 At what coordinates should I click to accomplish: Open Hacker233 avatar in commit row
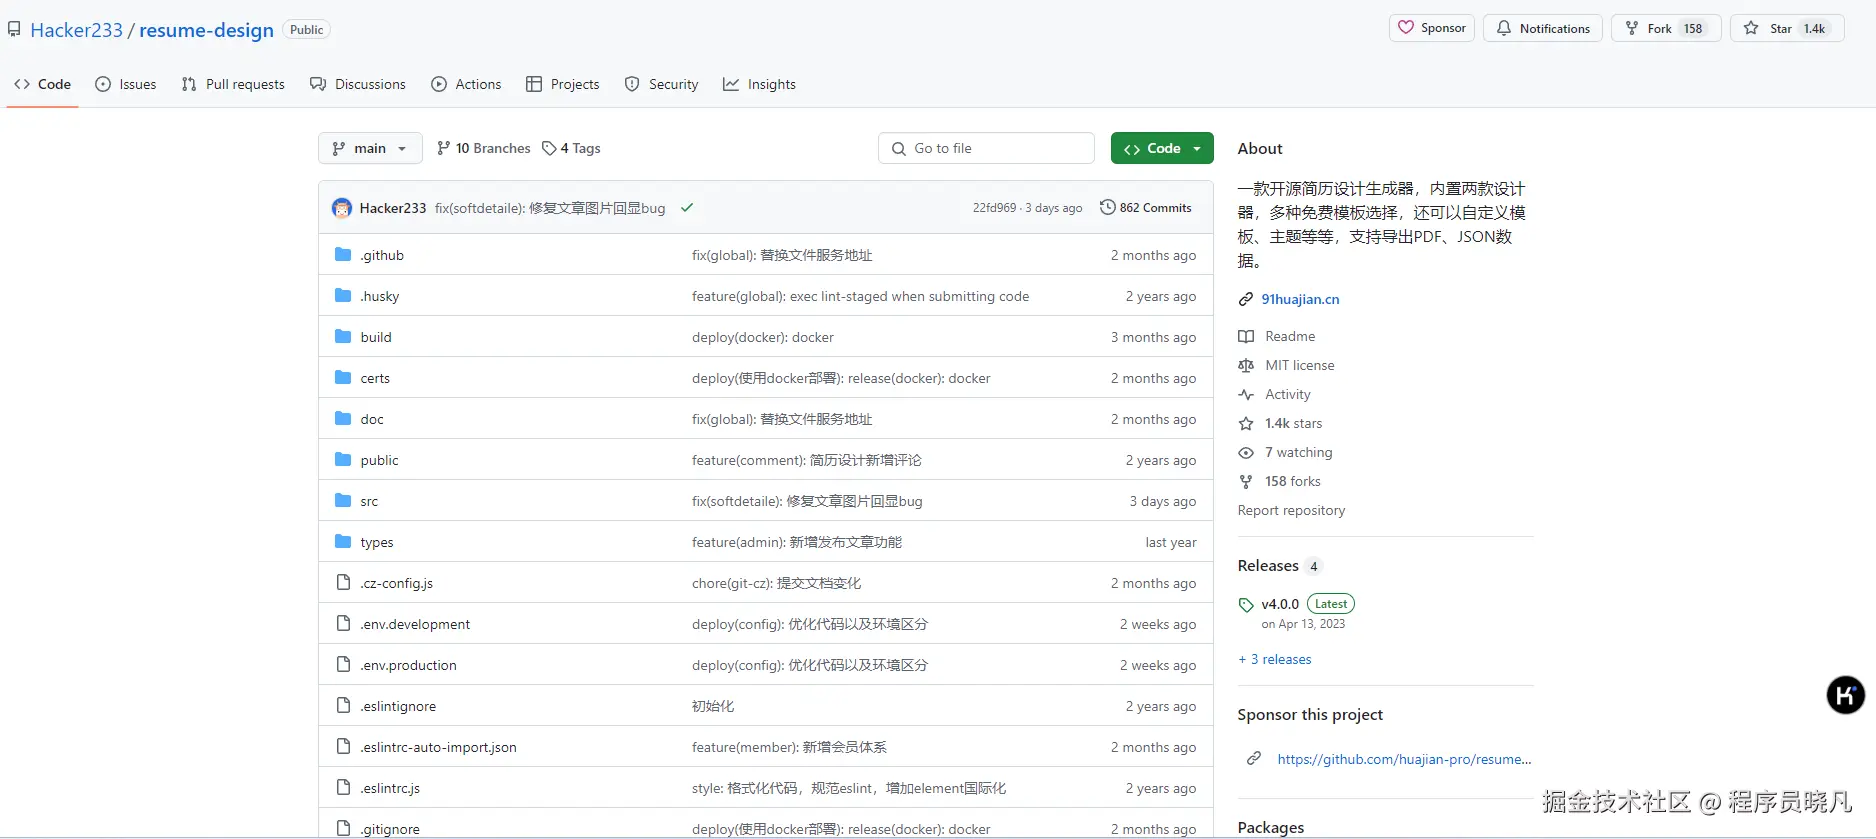coord(342,208)
